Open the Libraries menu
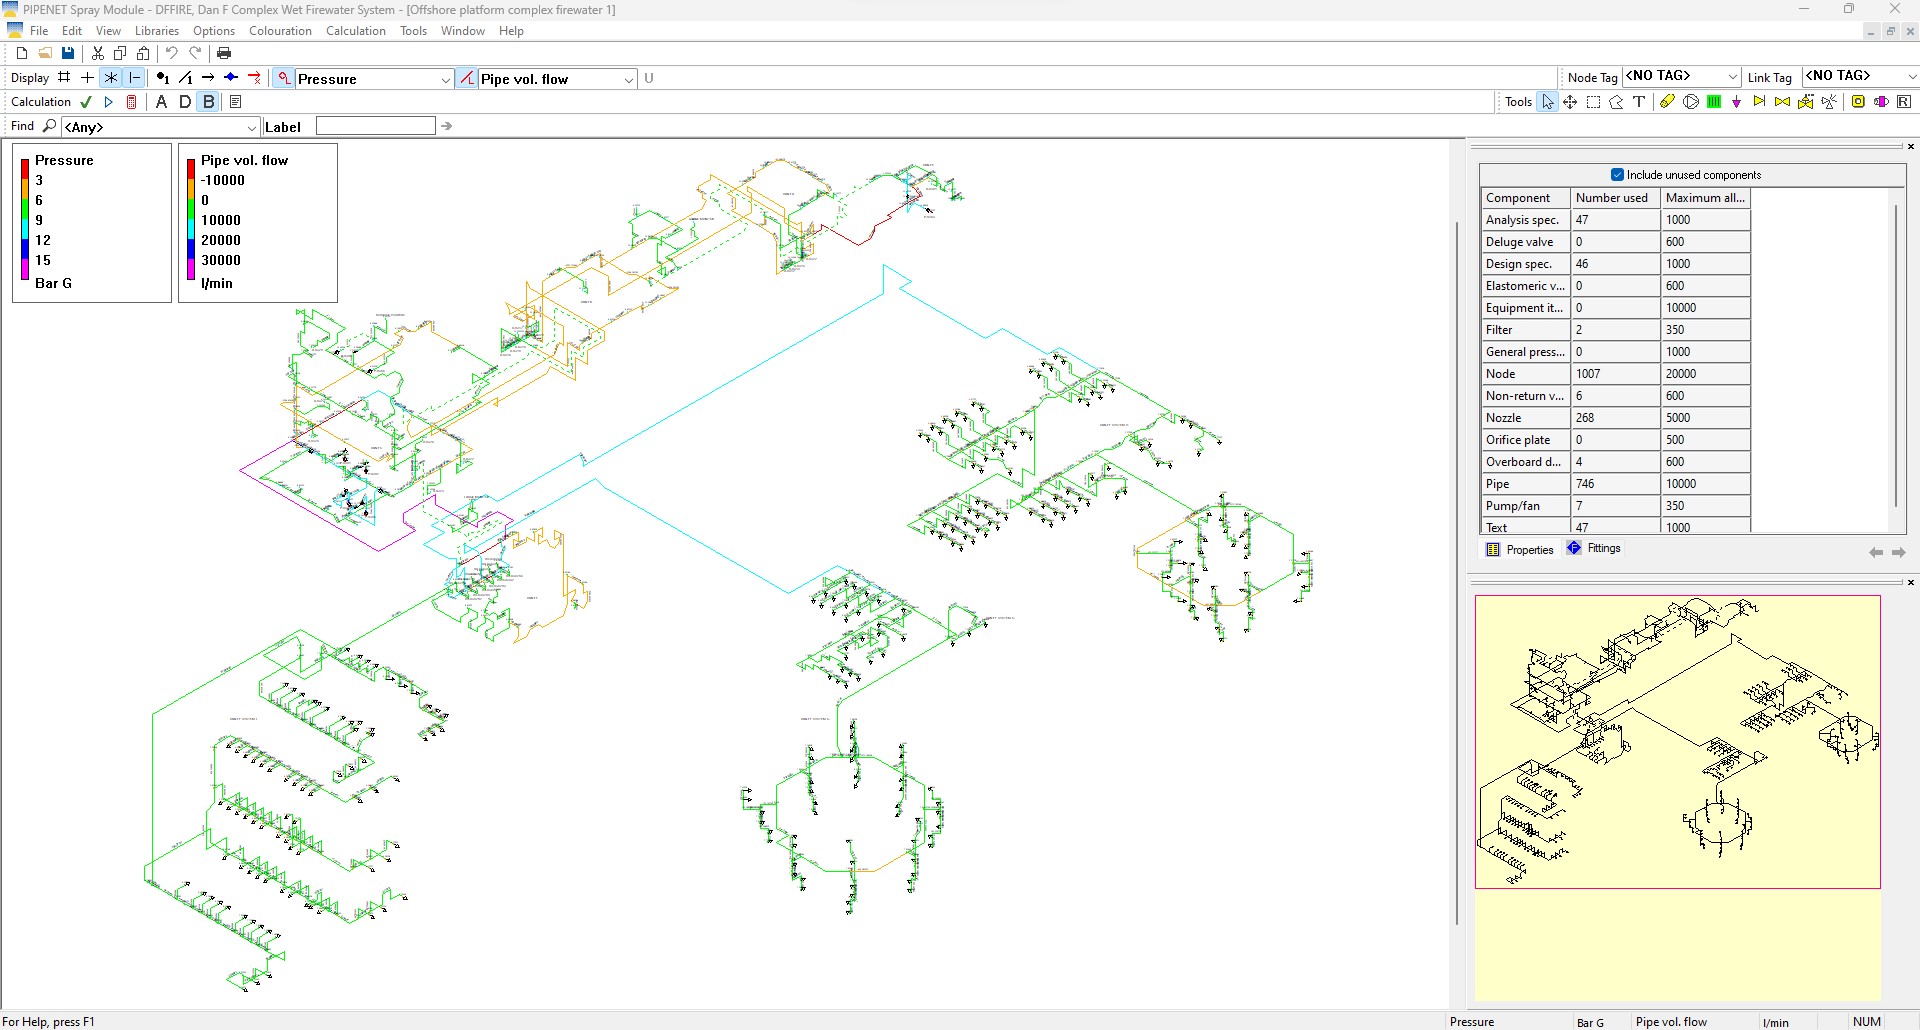Image resolution: width=1920 pixels, height=1030 pixels. coord(157,31)
